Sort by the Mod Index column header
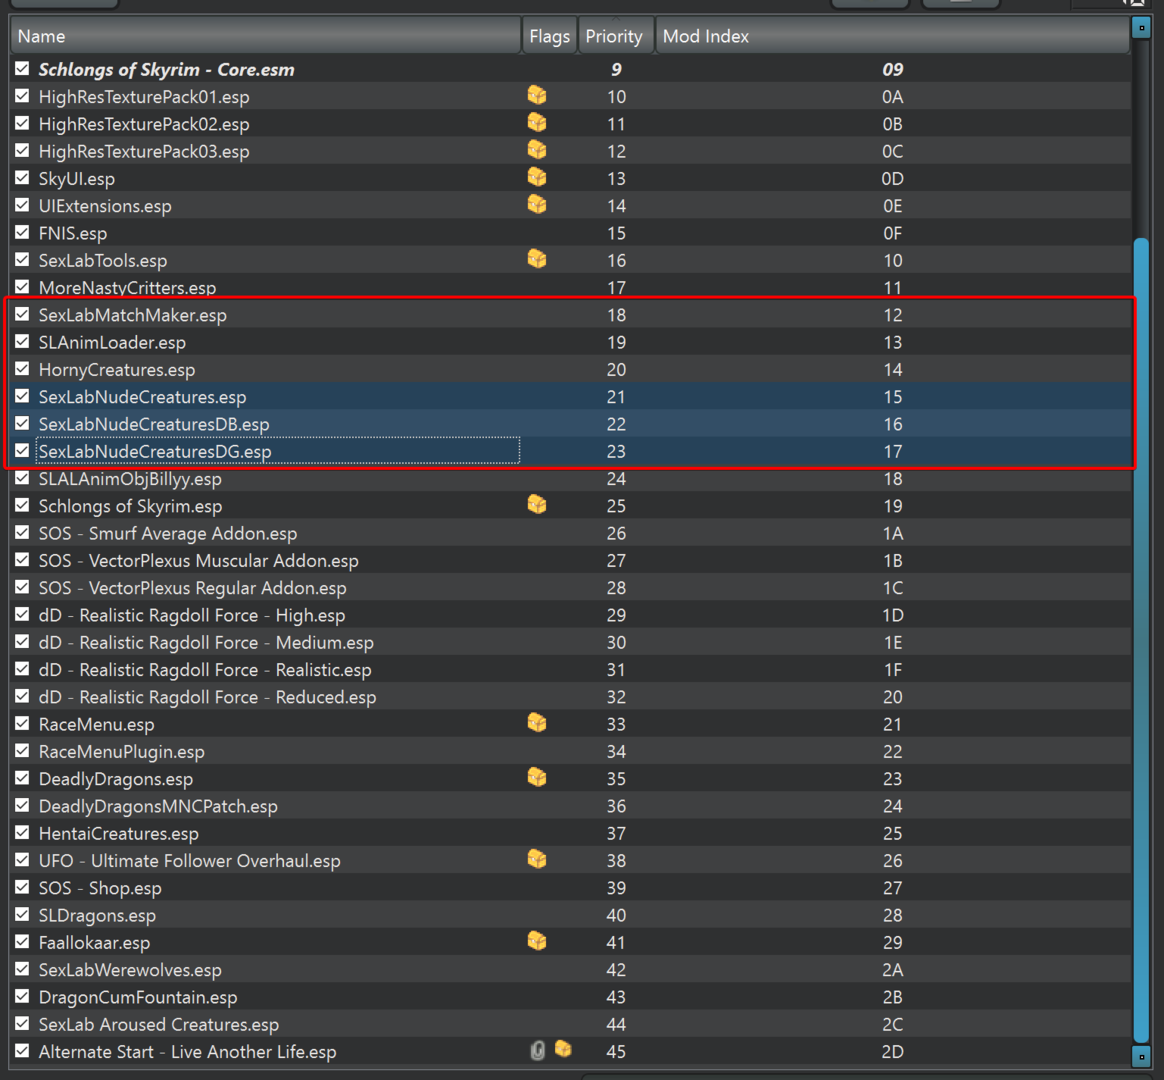 (892, 36)
